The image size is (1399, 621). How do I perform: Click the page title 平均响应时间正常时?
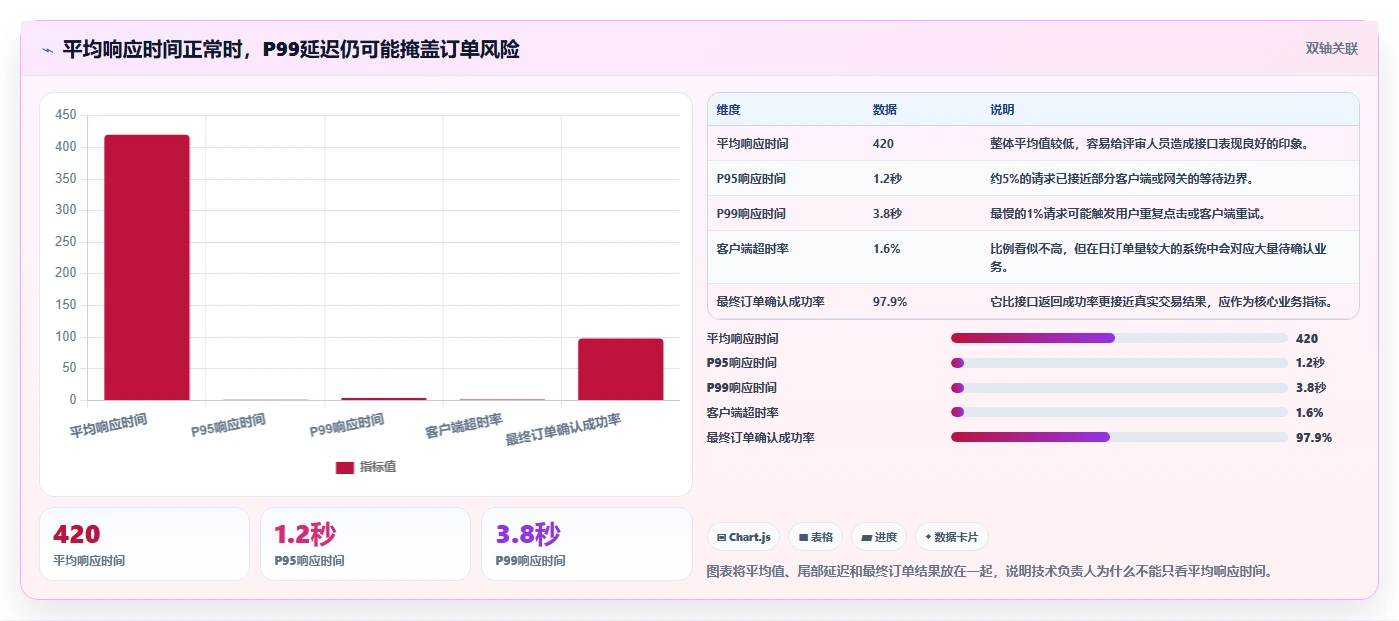(x=291, y=49)
